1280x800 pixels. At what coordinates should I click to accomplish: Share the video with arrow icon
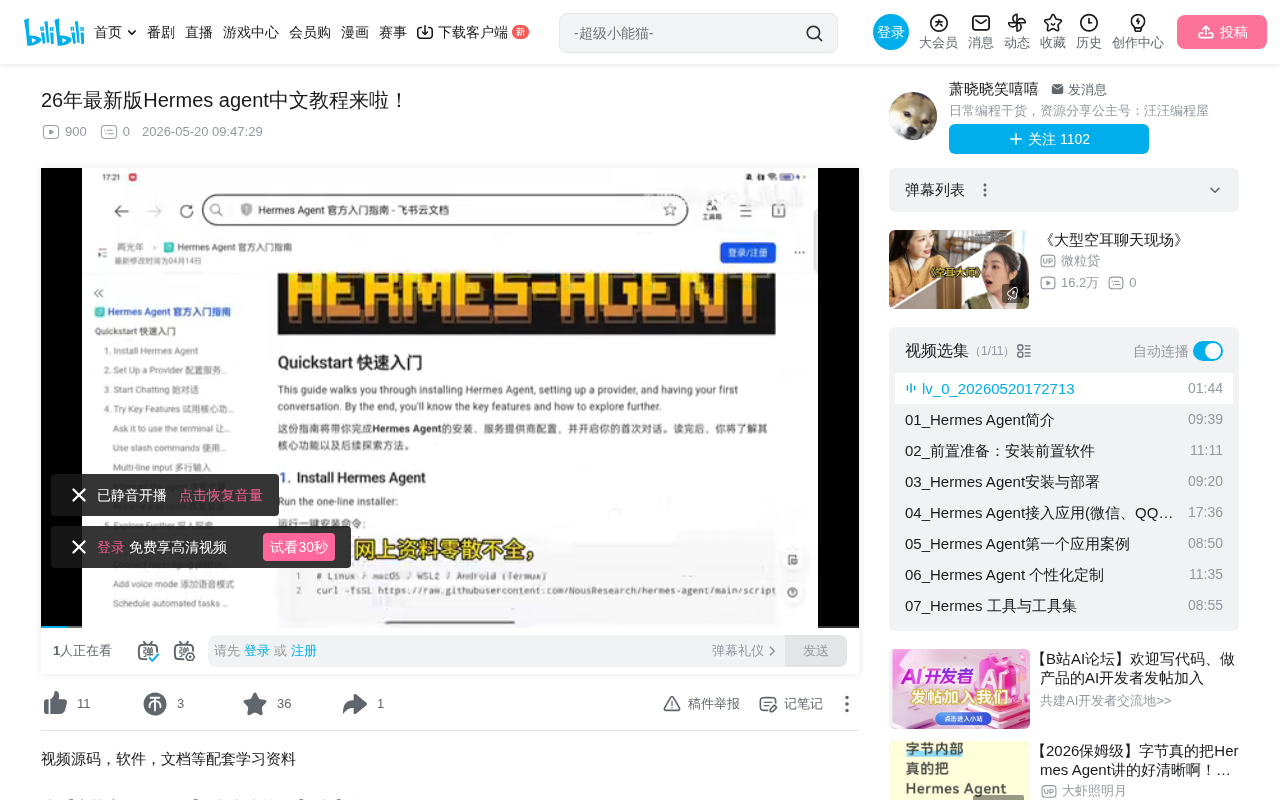[355, 704]
